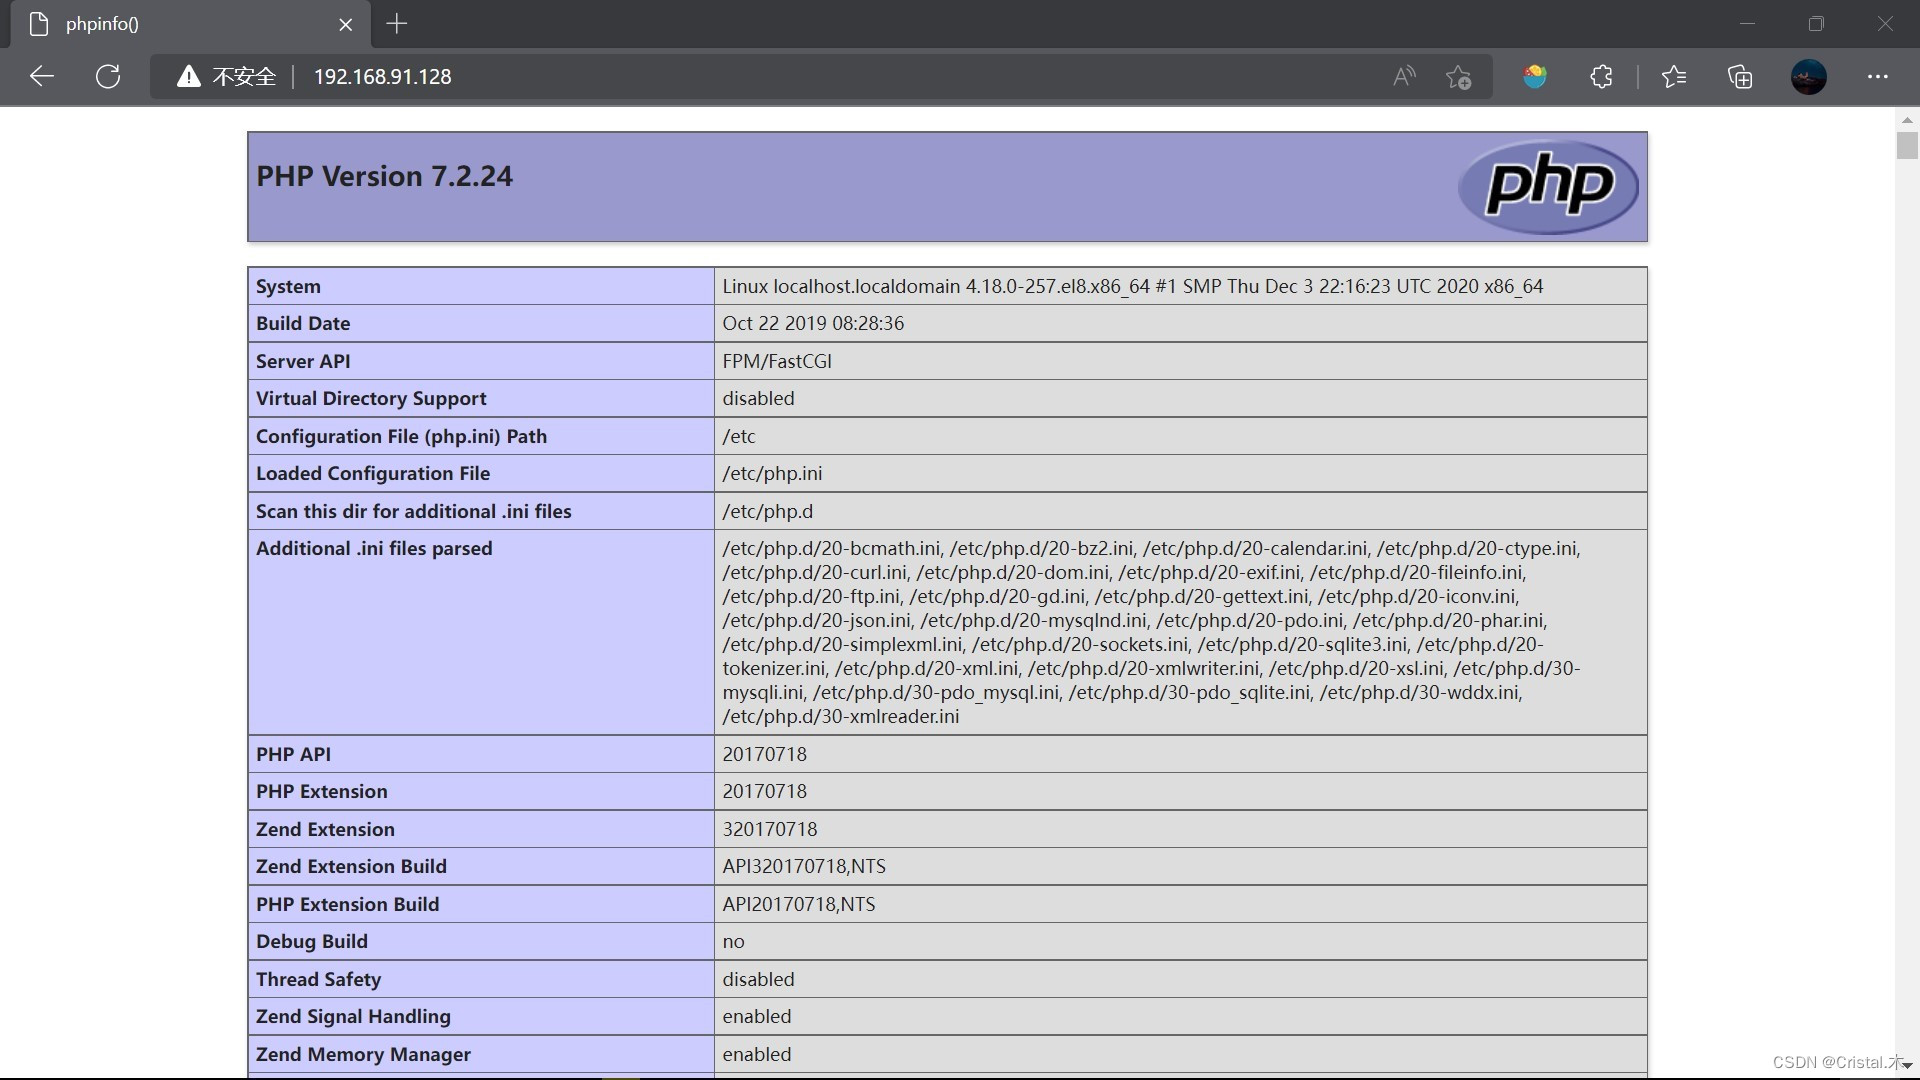The image size is (1920, 1080).
Task: Open the Favorites list icon
Action: click(x=1673, y=77)
